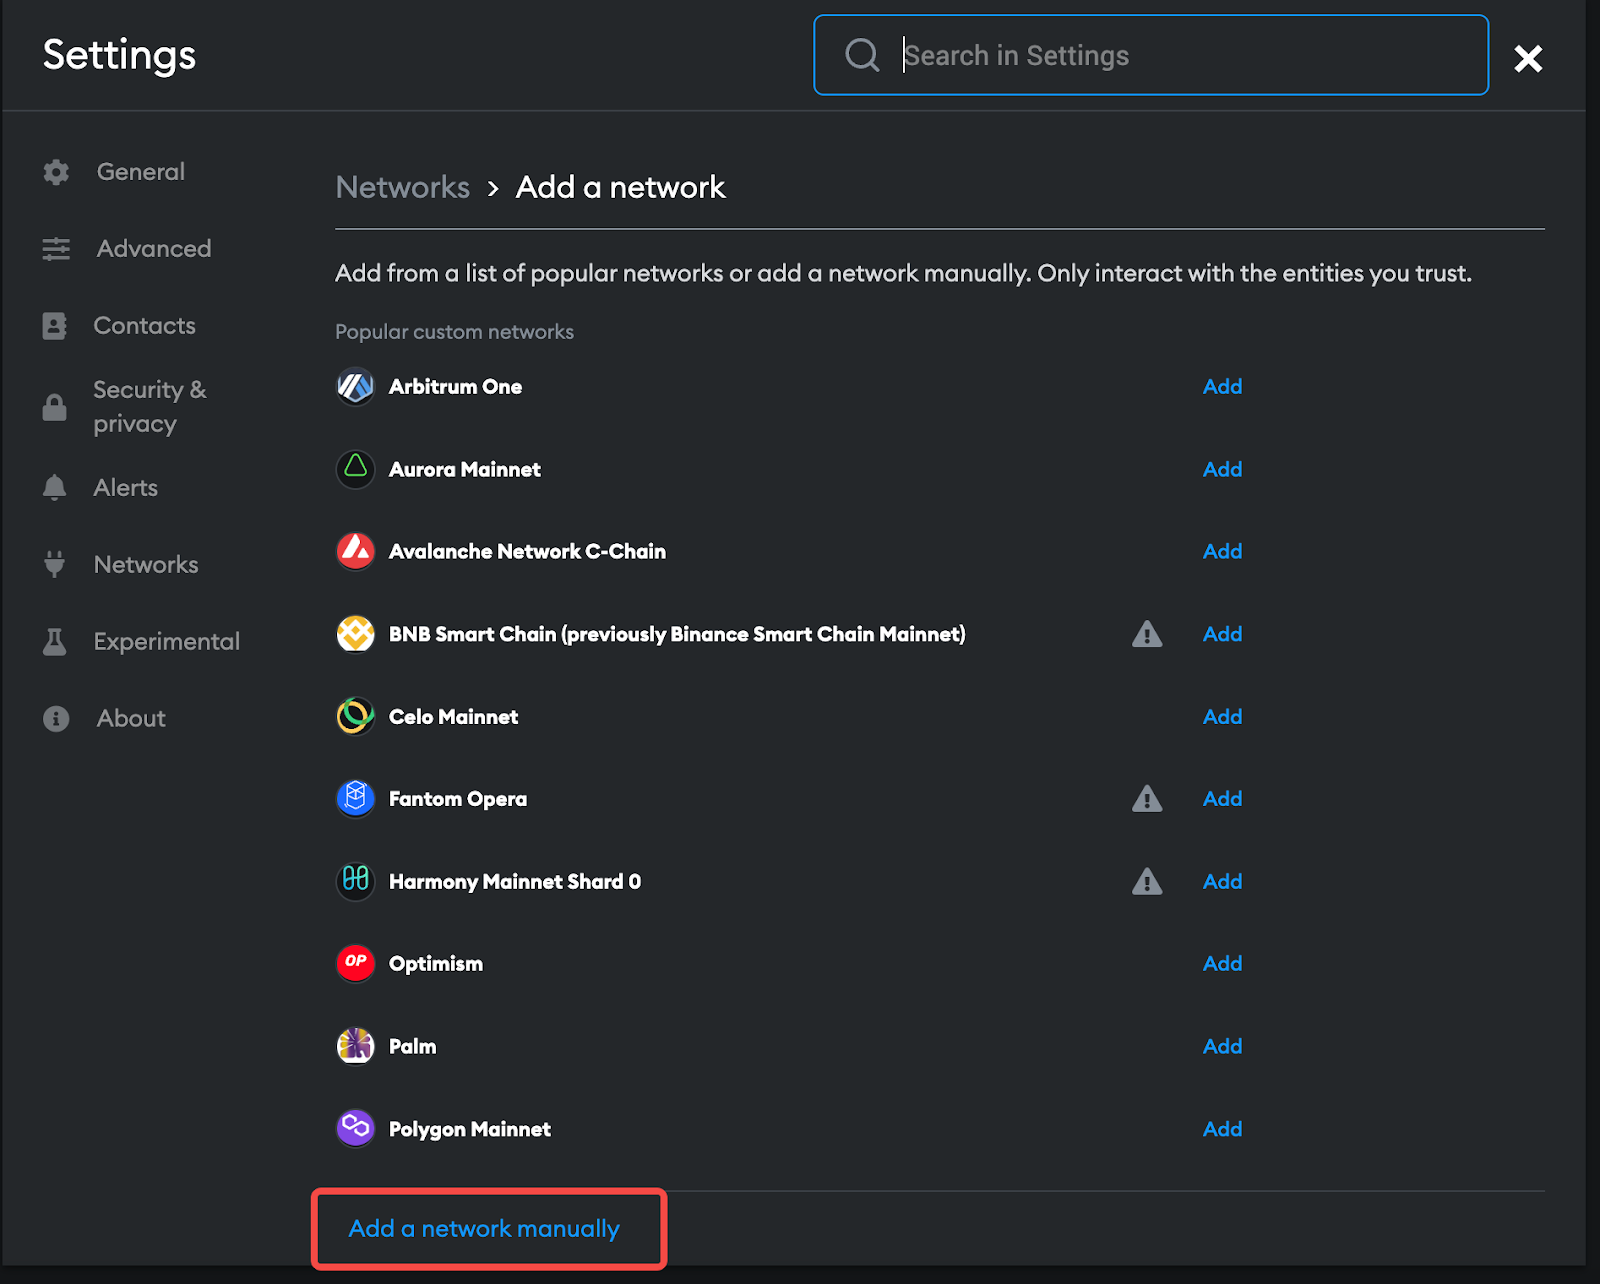The height and width of the screenshot is (1284, 1600).
Task: Switch to the Experimental settings tab
Action: [166, 642]
